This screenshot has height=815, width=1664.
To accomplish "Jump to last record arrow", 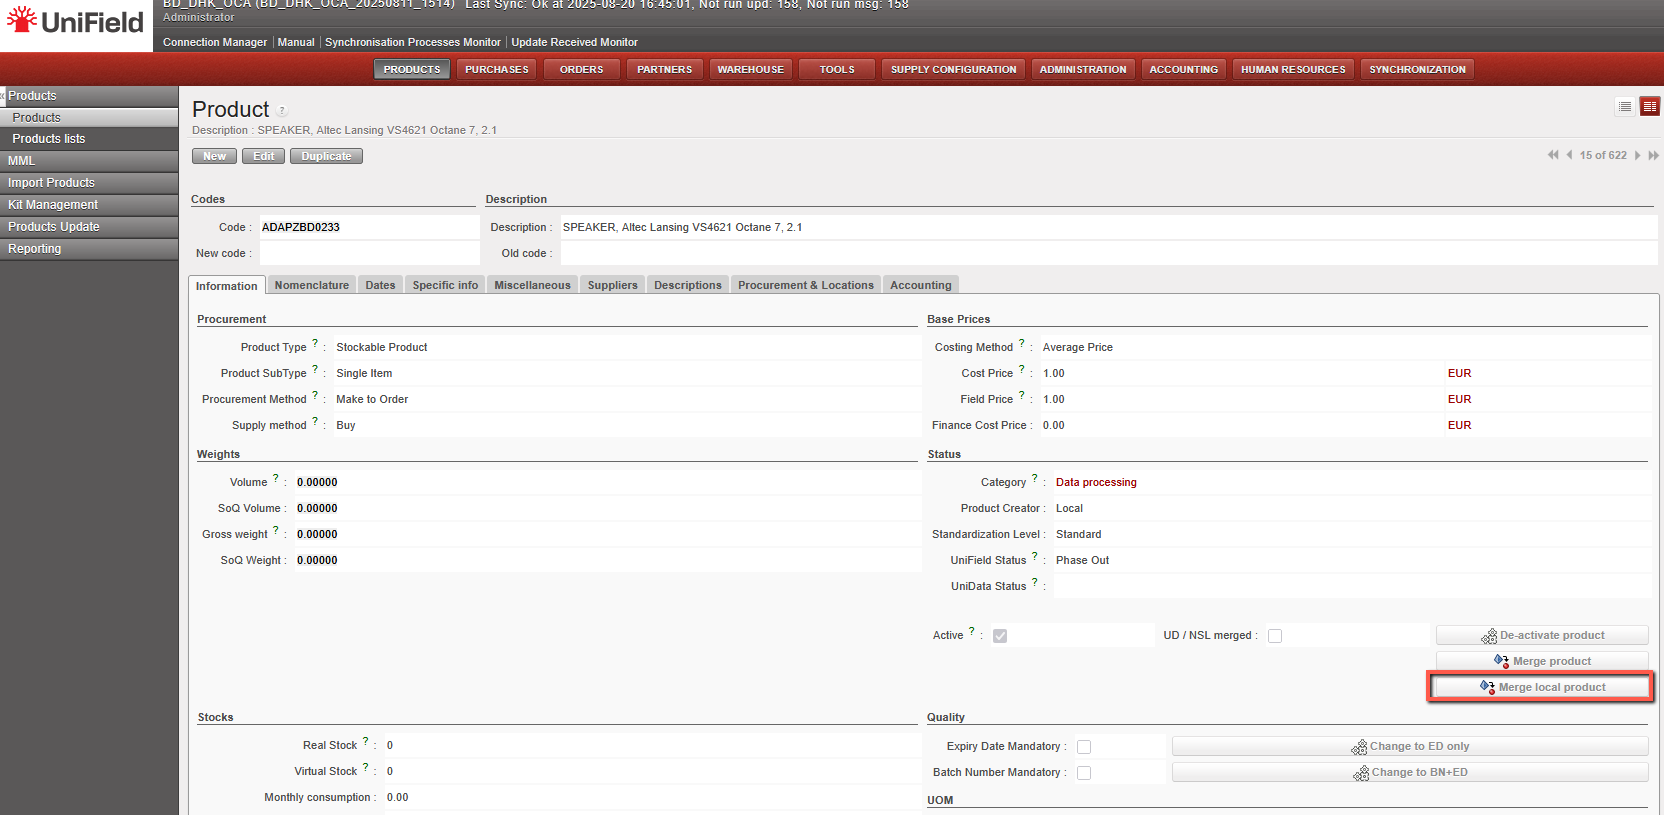I will point(1653,155).
